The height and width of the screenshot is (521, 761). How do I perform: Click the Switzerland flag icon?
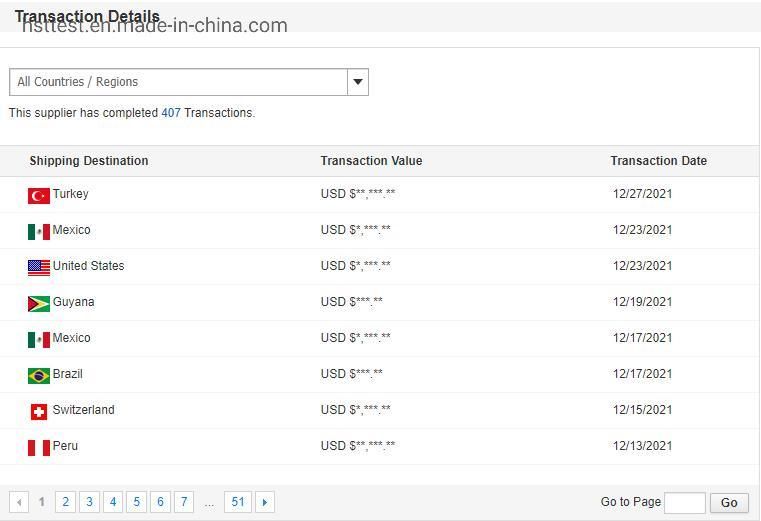click(x=39, y=412)
